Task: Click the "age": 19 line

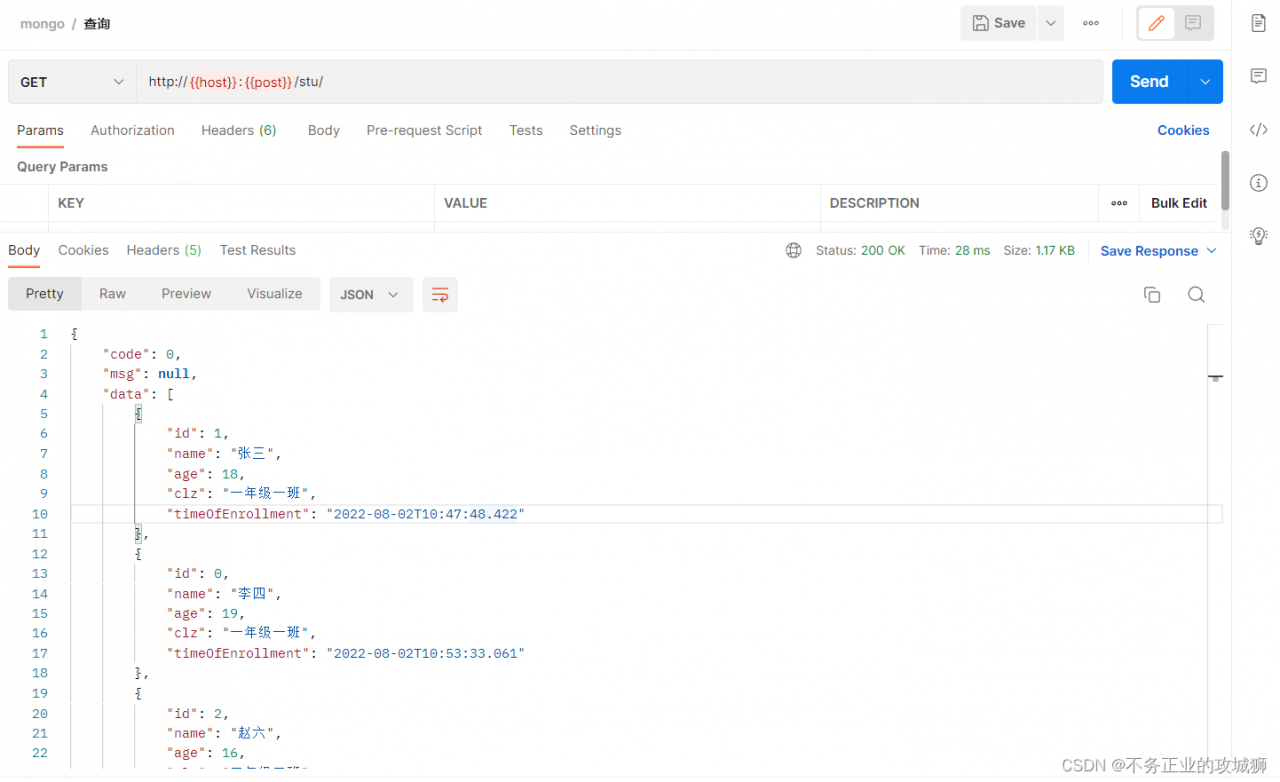Action: (206, 614)
